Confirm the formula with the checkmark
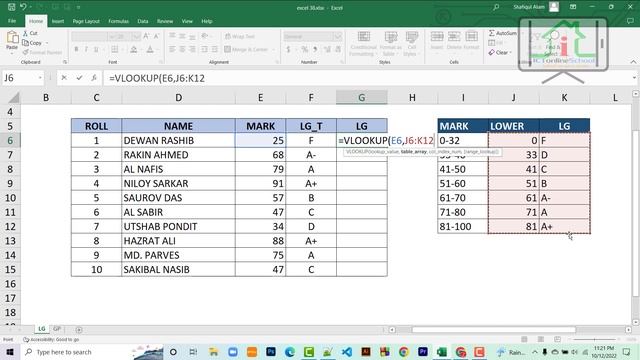This screenshot has width=640, height=360. (x=79, y=78)
